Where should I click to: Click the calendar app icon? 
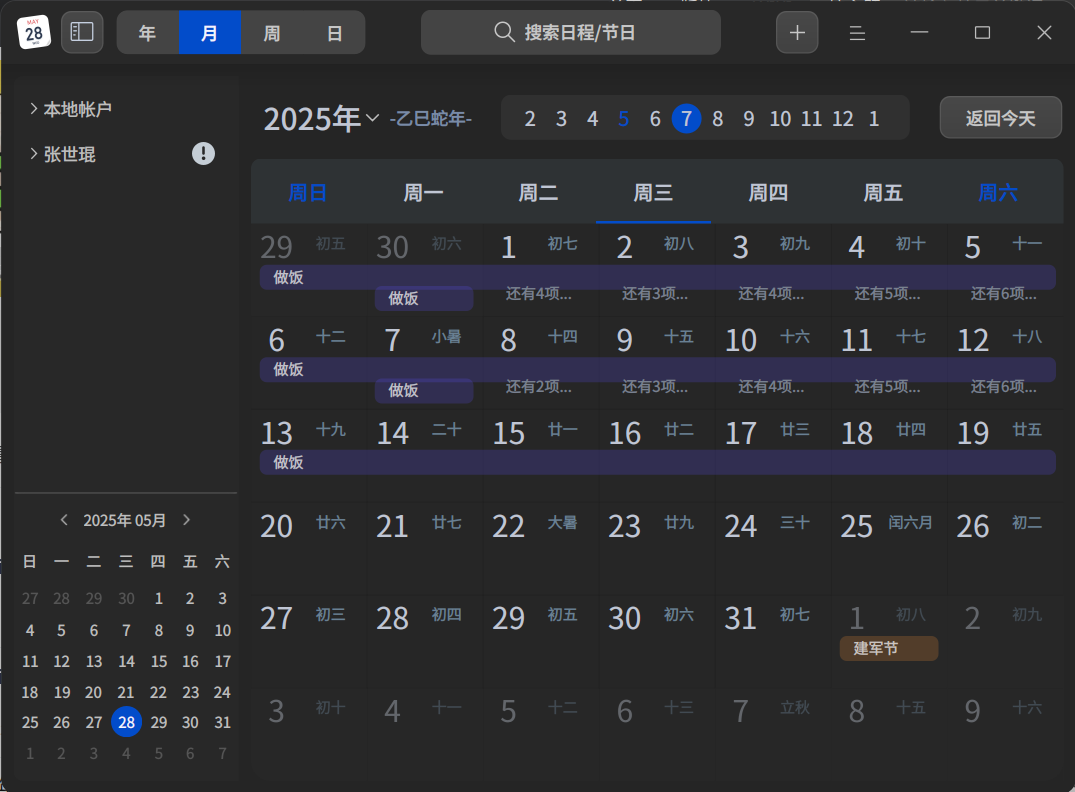[34, 32]
